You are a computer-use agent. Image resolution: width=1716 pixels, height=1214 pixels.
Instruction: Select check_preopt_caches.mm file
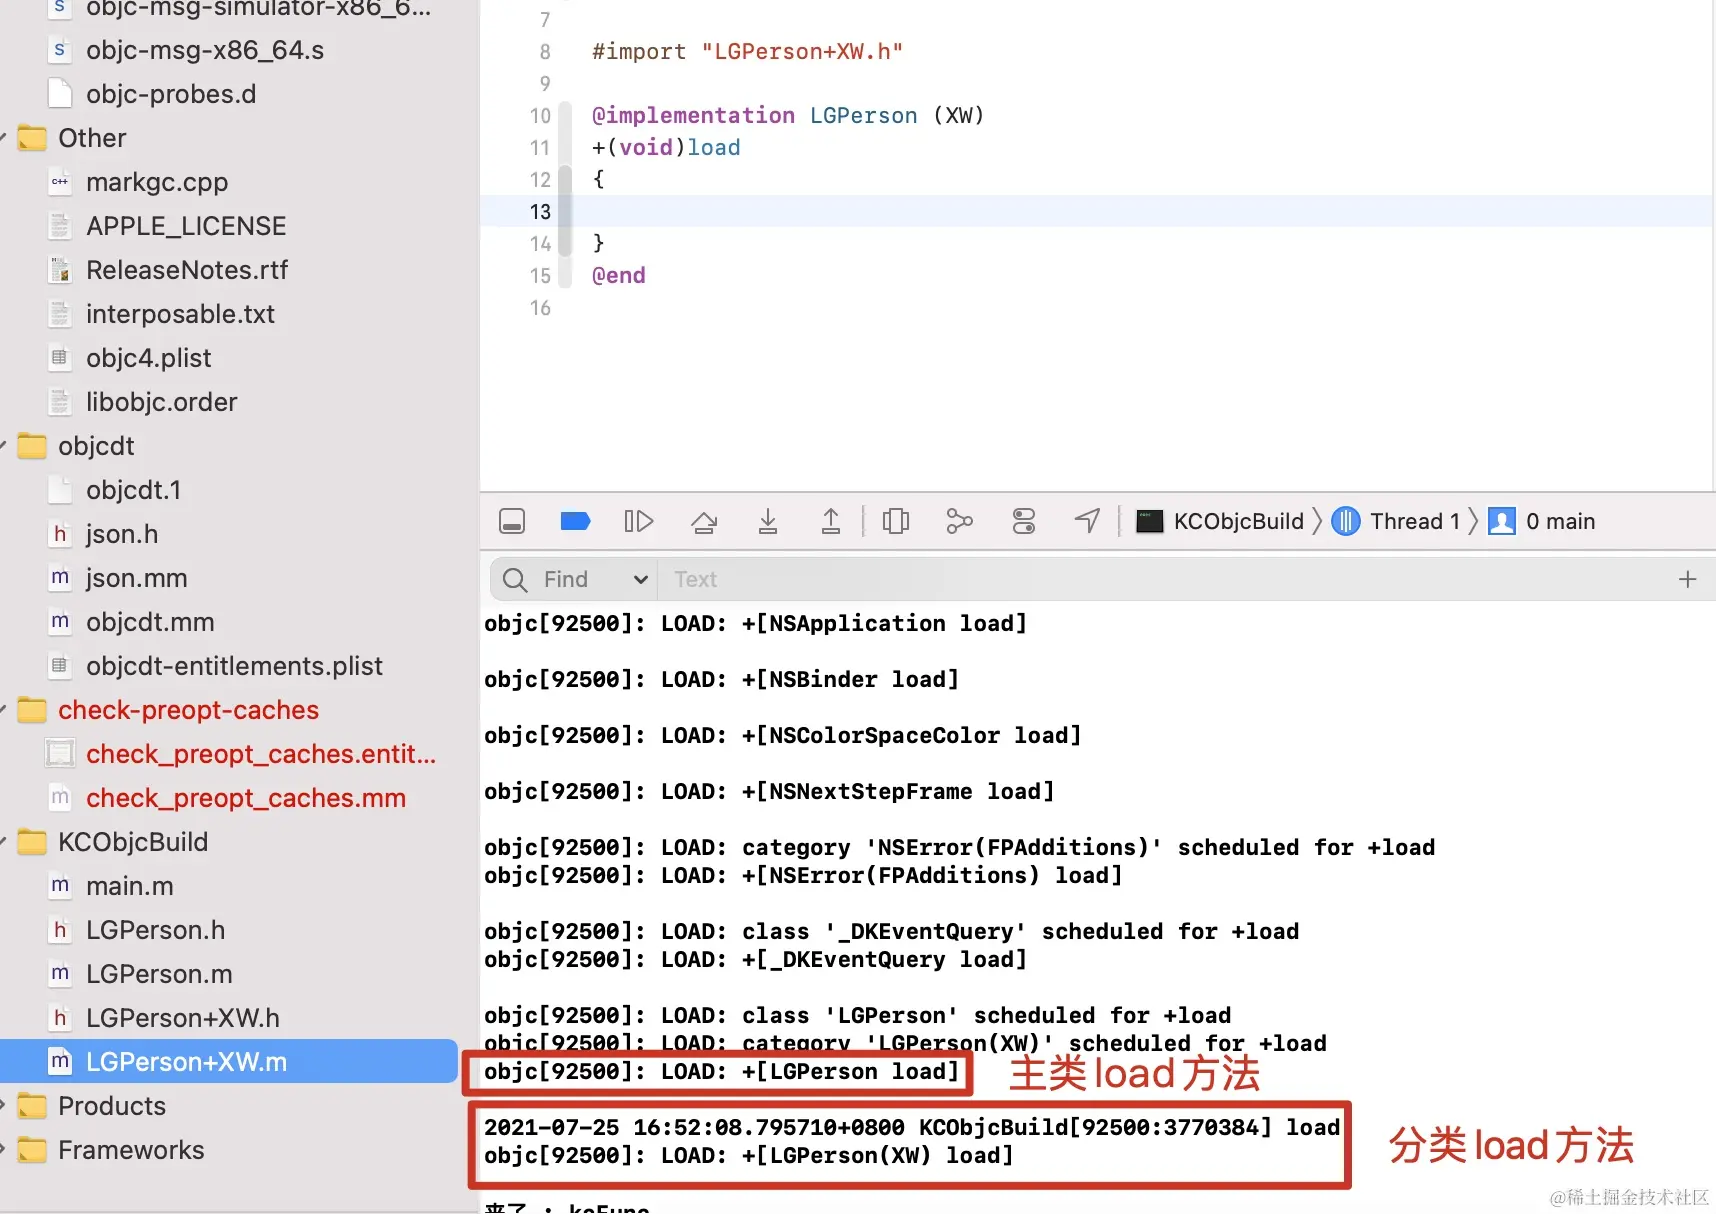[246, 798]
